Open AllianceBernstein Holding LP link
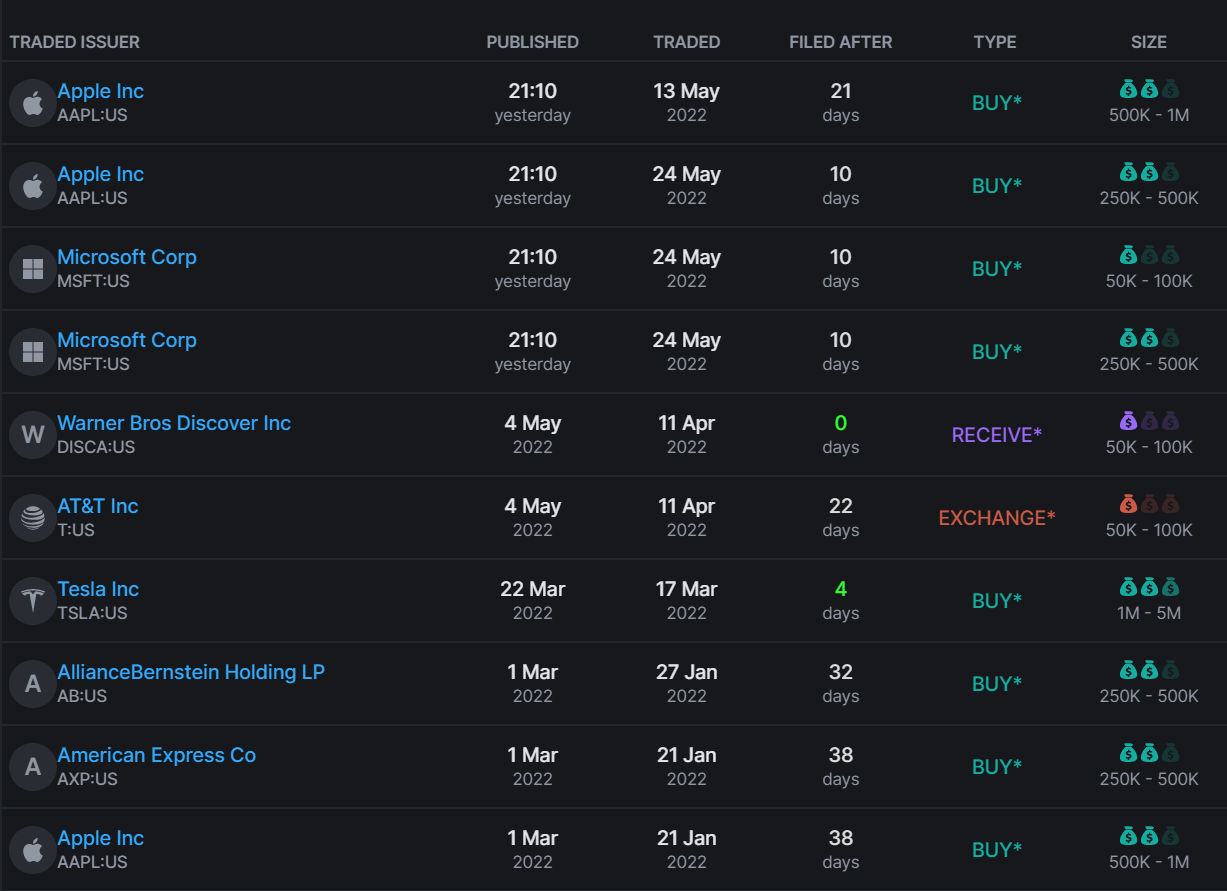1227x891 pixels. 191,672
